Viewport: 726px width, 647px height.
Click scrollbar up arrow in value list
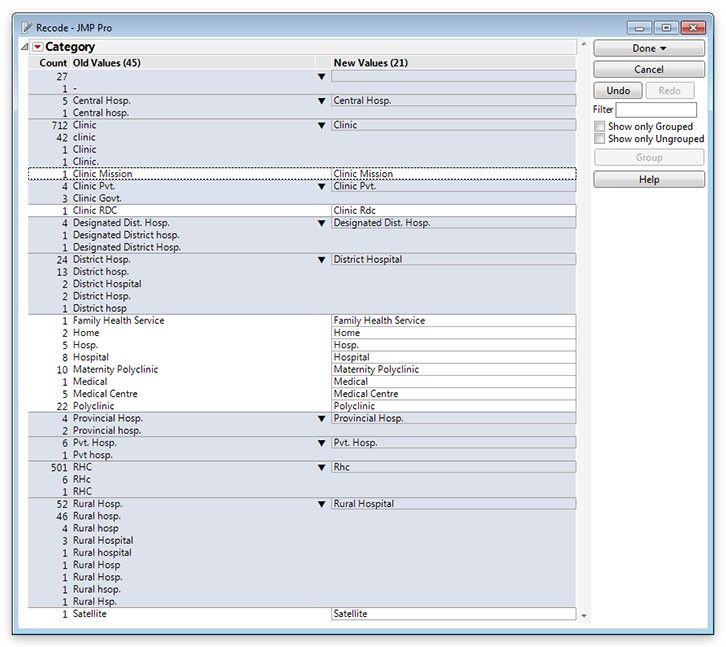click(x=583, y=44)
